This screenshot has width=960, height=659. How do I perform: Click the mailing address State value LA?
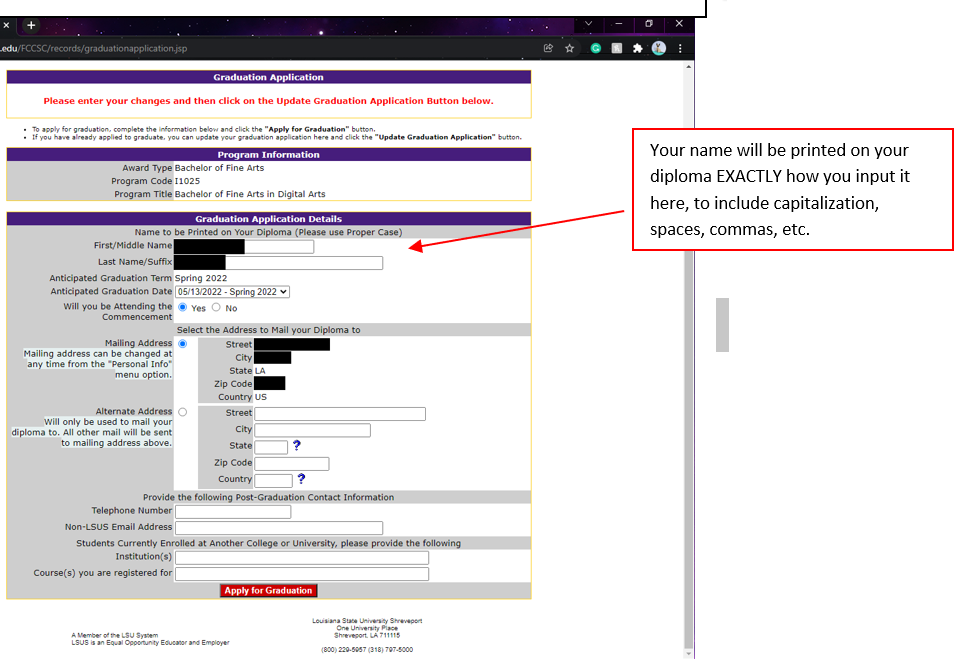pos(260,371)
